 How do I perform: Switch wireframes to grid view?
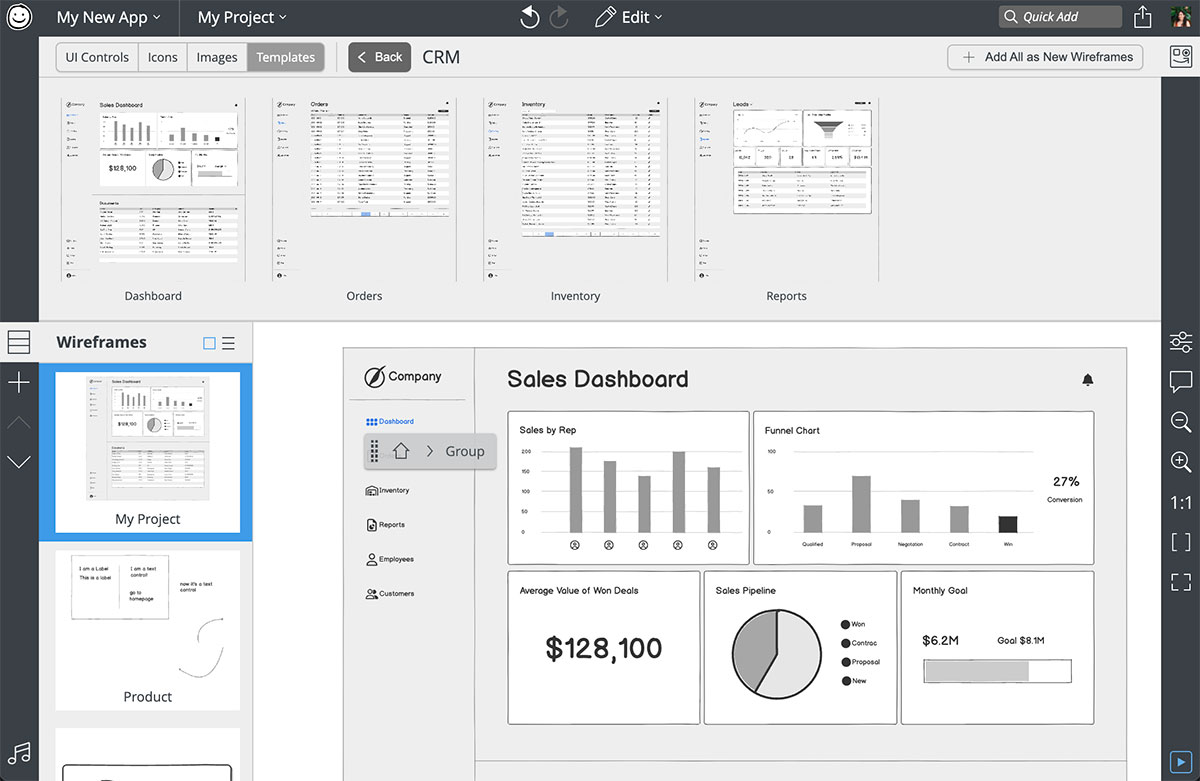[x=209, y=343]
